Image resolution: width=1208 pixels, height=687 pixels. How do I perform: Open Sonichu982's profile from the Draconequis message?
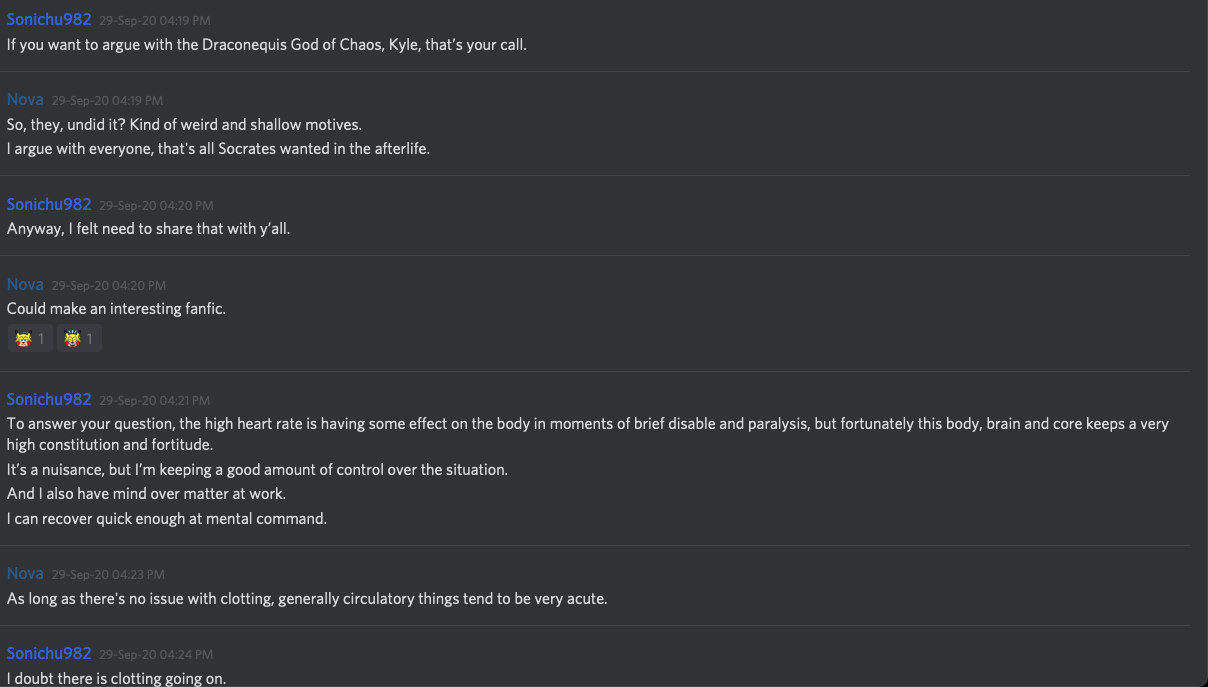49,19
